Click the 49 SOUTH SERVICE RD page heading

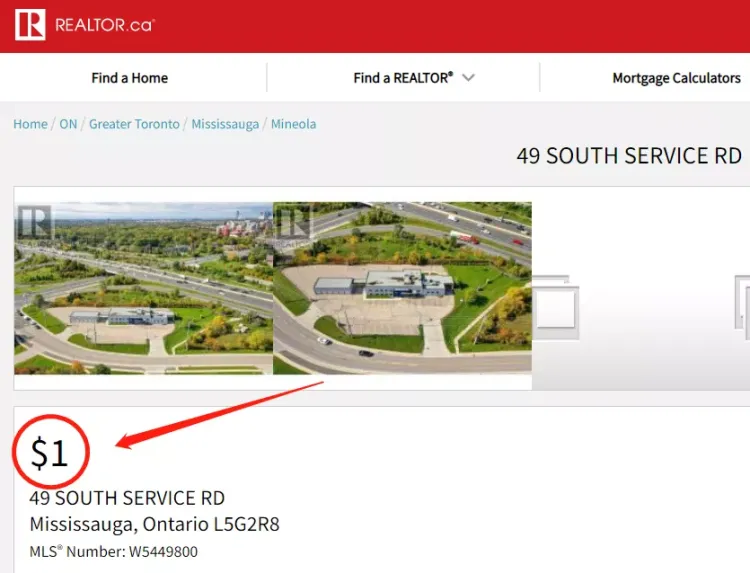coord(629,156)
